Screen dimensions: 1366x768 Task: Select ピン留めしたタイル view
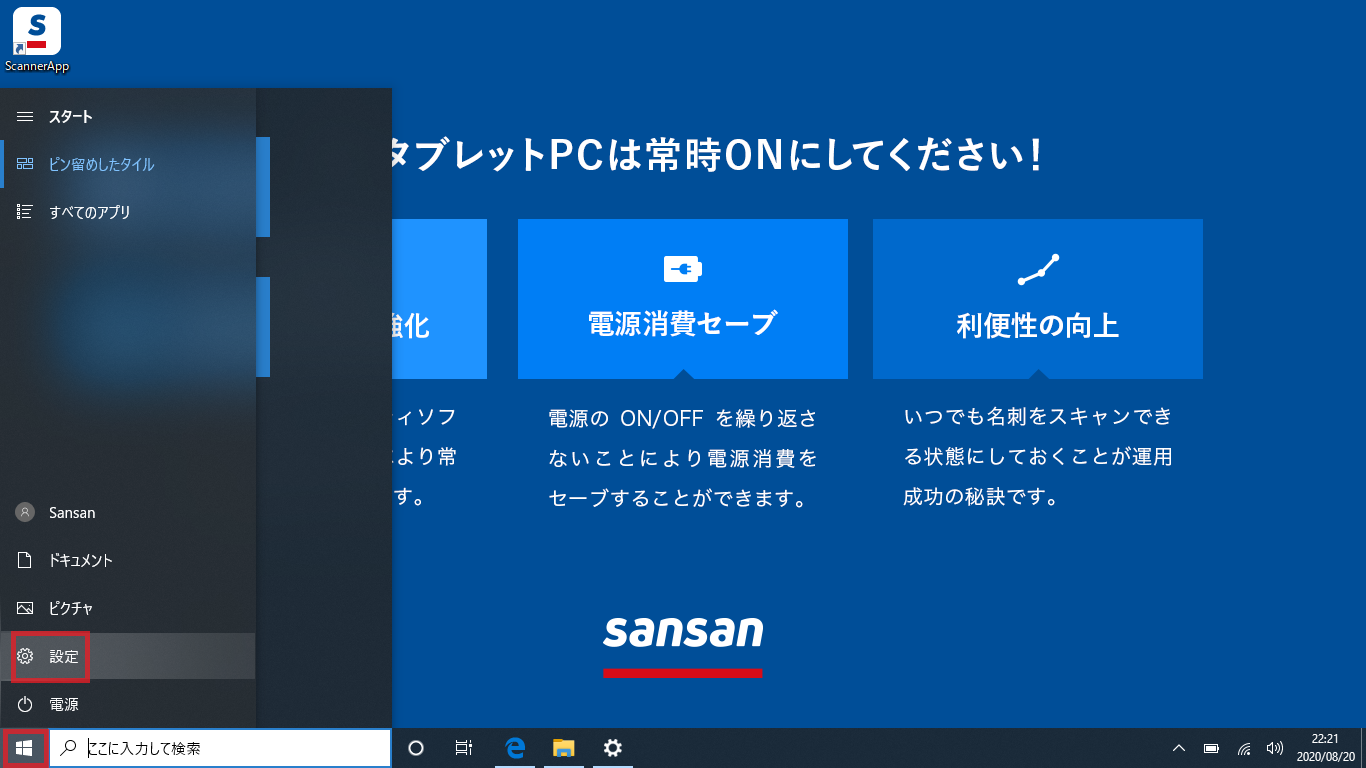coord(100,165)
